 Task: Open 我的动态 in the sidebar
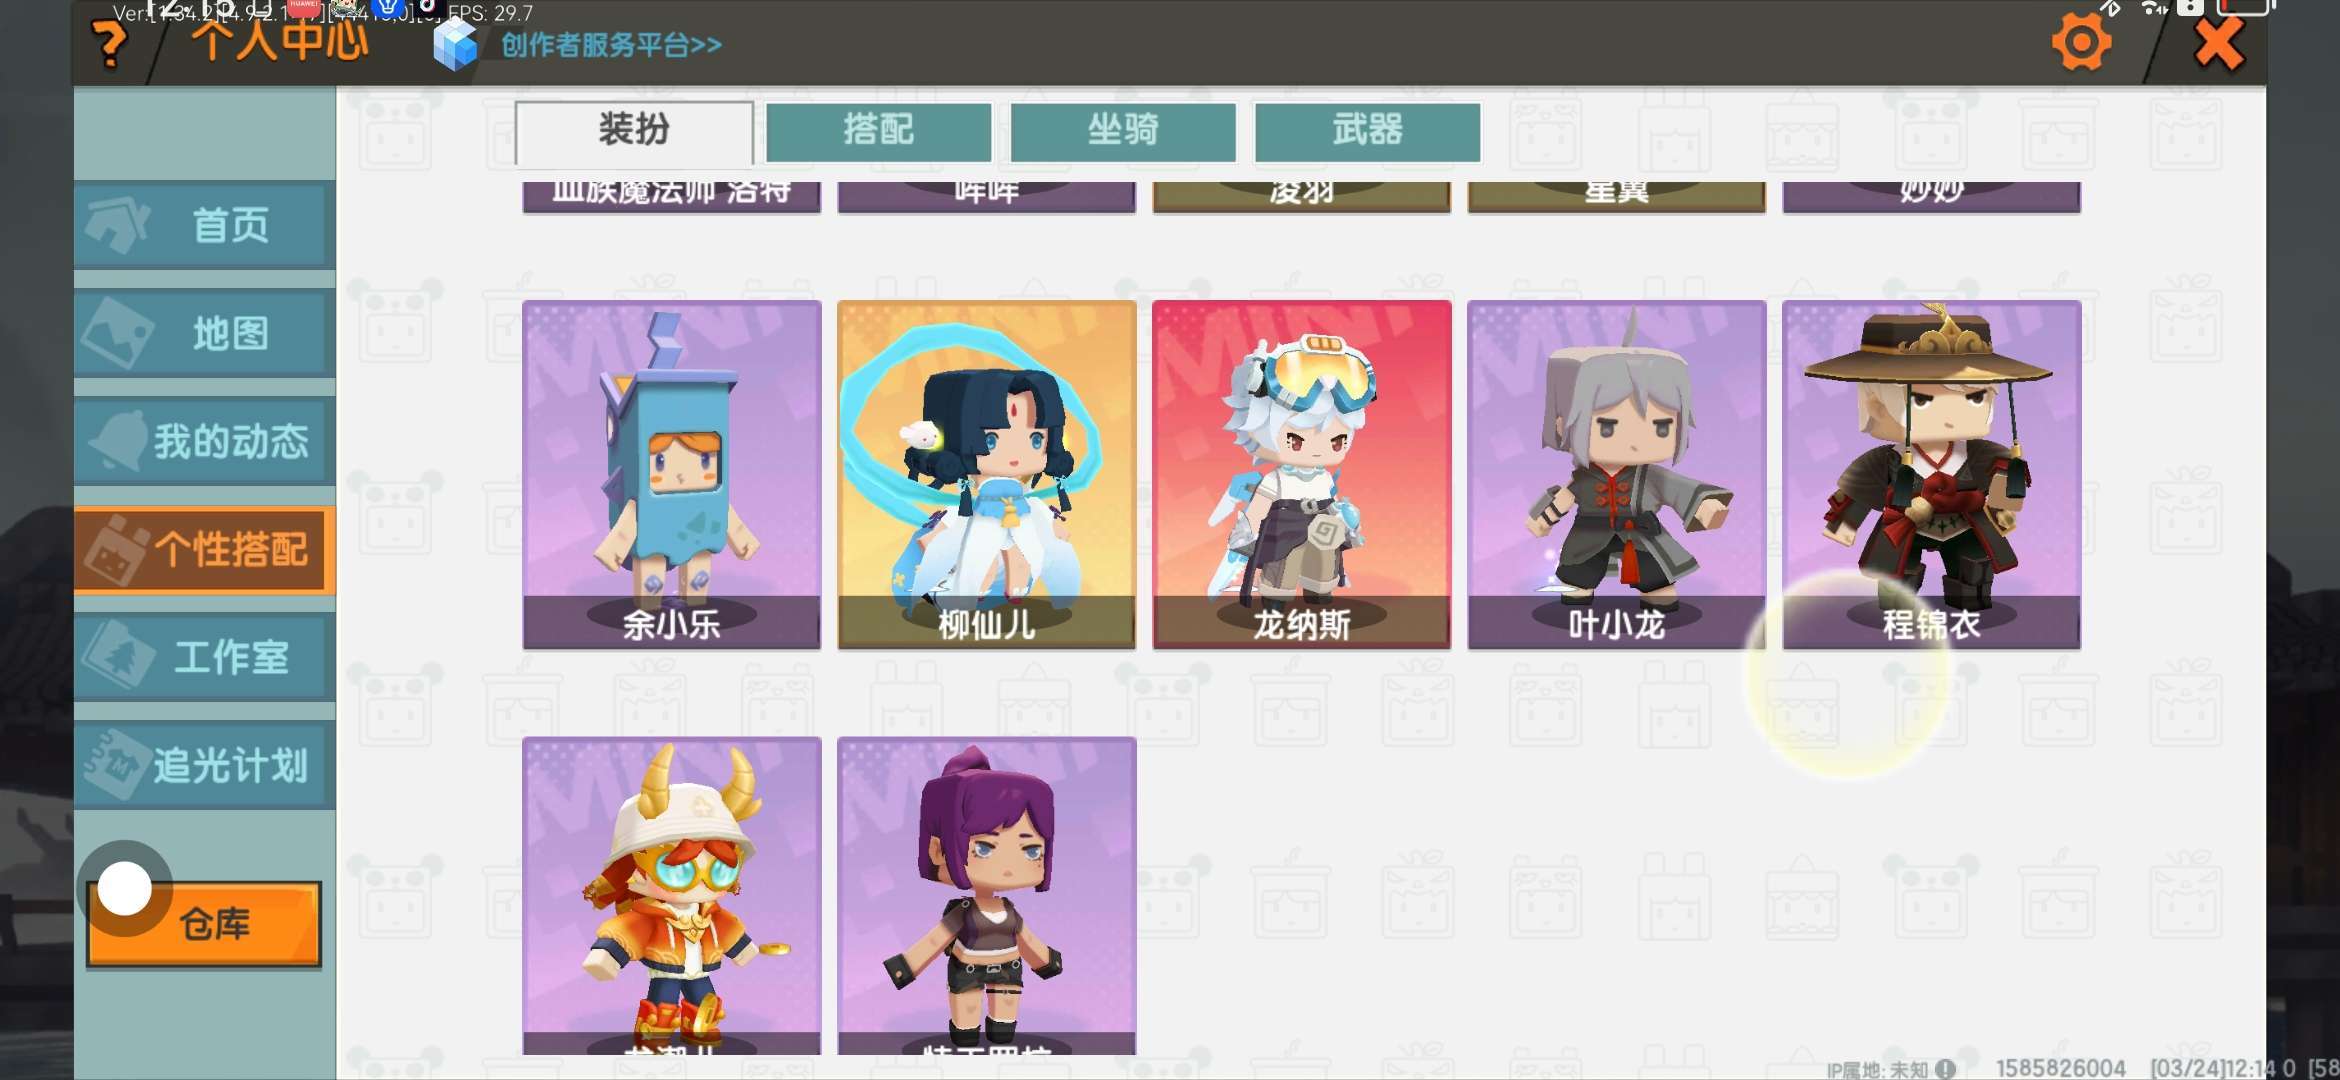point(204,441)
